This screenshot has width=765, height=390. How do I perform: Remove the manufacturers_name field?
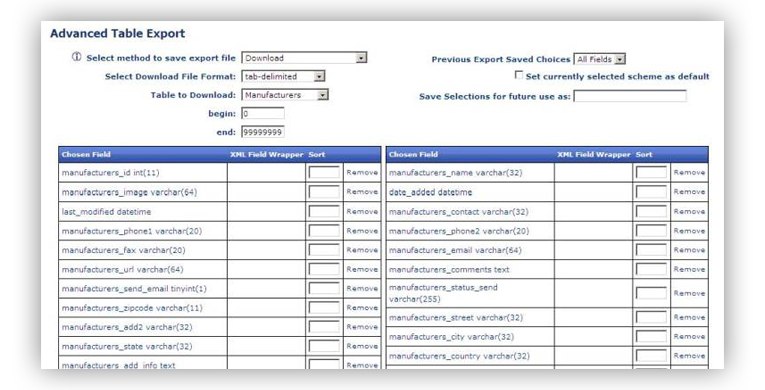click(689, 172)
